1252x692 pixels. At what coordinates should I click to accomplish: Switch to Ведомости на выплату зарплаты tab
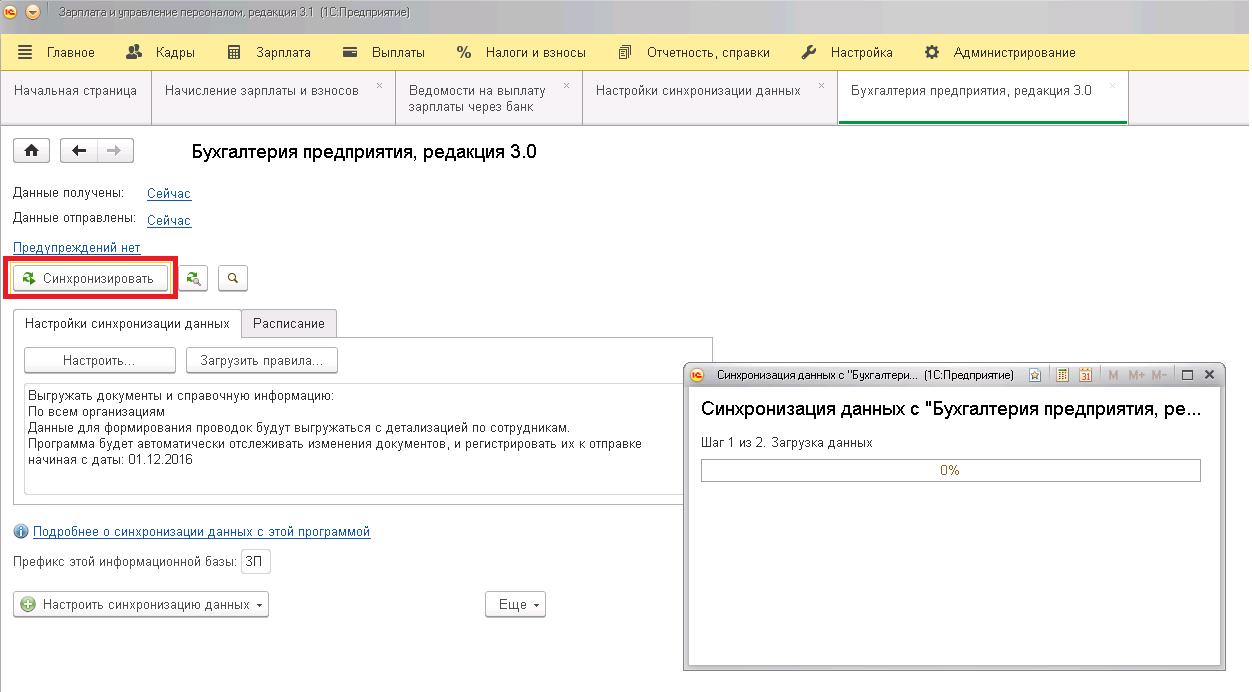(475, 98)
